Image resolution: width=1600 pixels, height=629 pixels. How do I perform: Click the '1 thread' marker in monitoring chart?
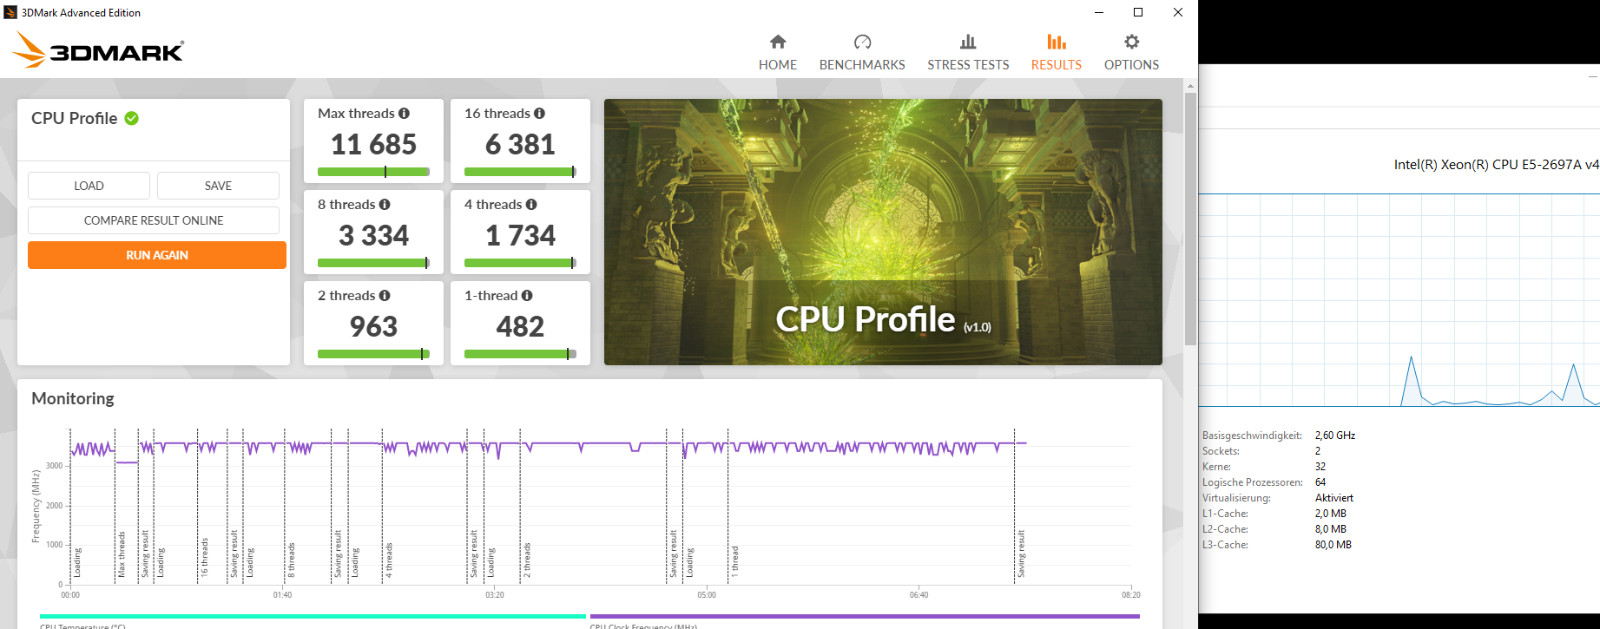[735, 561]
